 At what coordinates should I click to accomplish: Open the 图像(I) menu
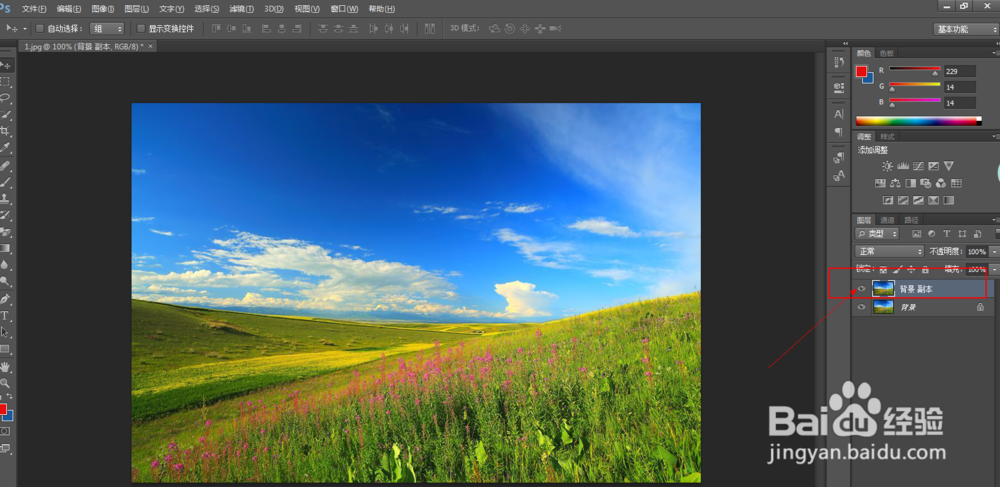coord(103,9)
